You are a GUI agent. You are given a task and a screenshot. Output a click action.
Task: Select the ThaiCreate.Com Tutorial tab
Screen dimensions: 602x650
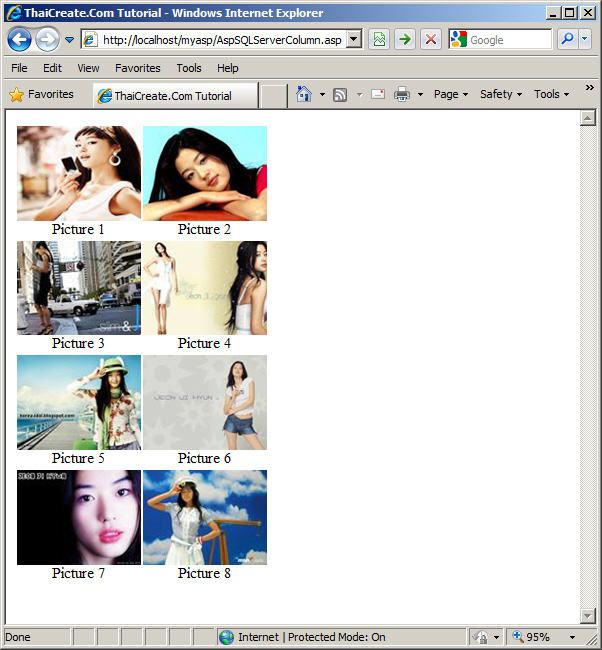(x=173, y=96)
